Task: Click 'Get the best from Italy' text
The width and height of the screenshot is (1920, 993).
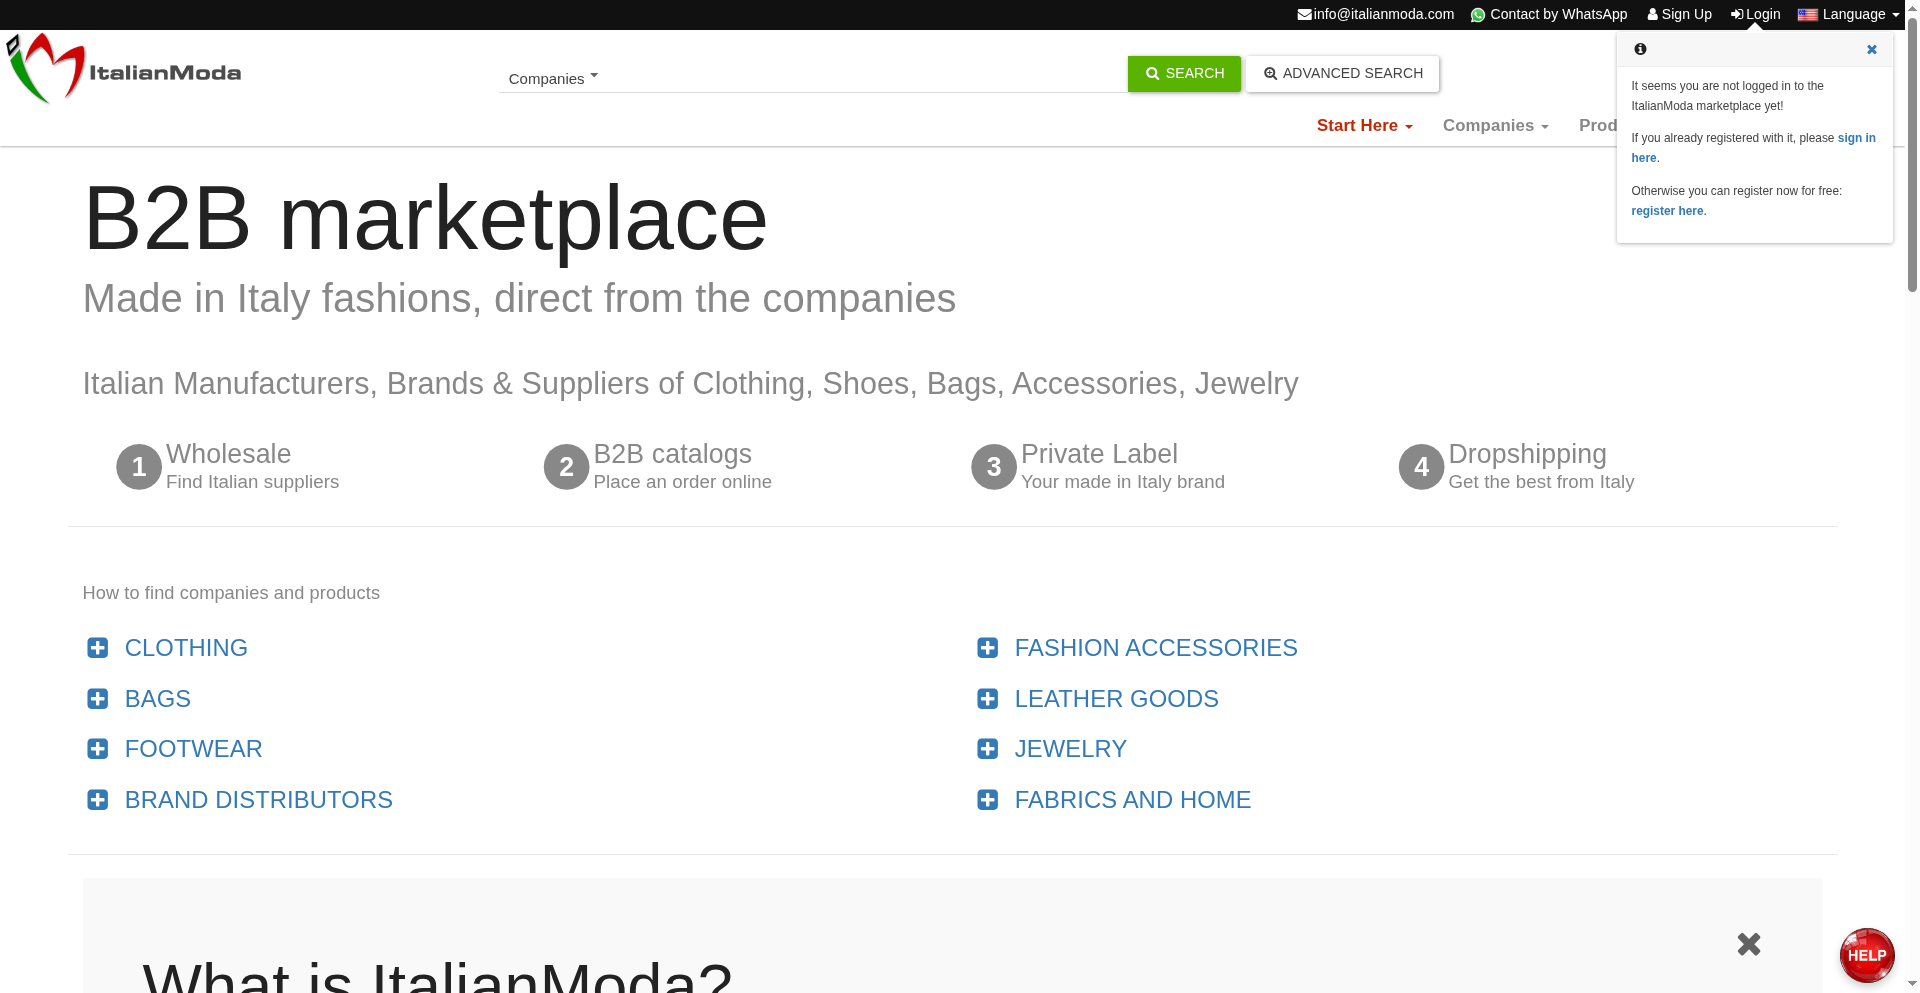Action: coord(1542,482)
